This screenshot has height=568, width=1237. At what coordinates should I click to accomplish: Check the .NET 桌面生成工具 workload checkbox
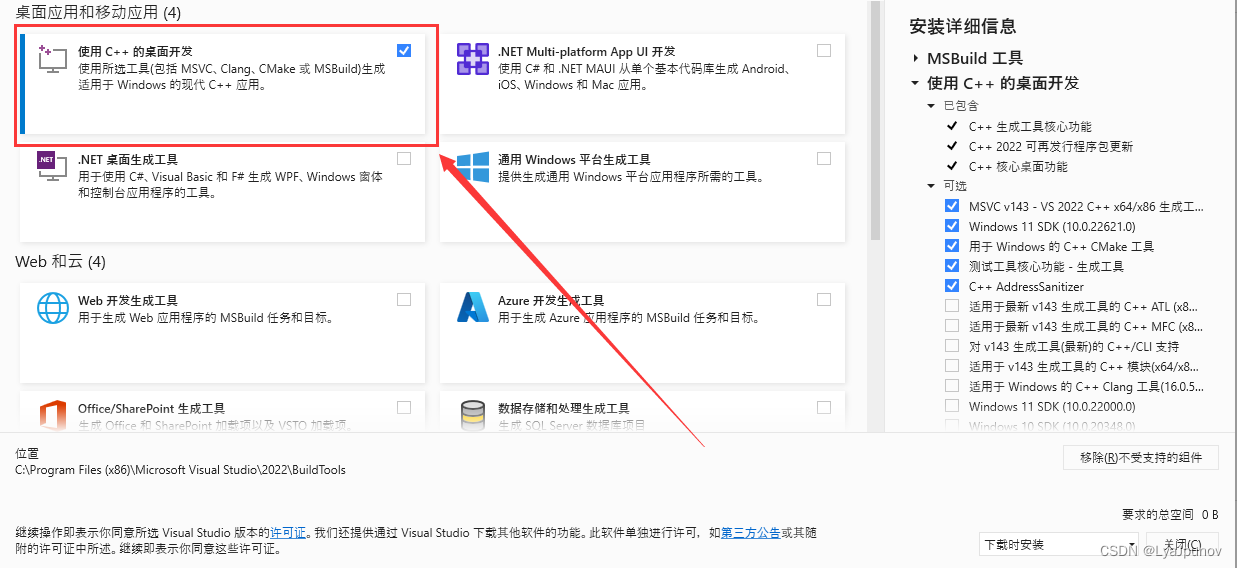pos(404,158)
